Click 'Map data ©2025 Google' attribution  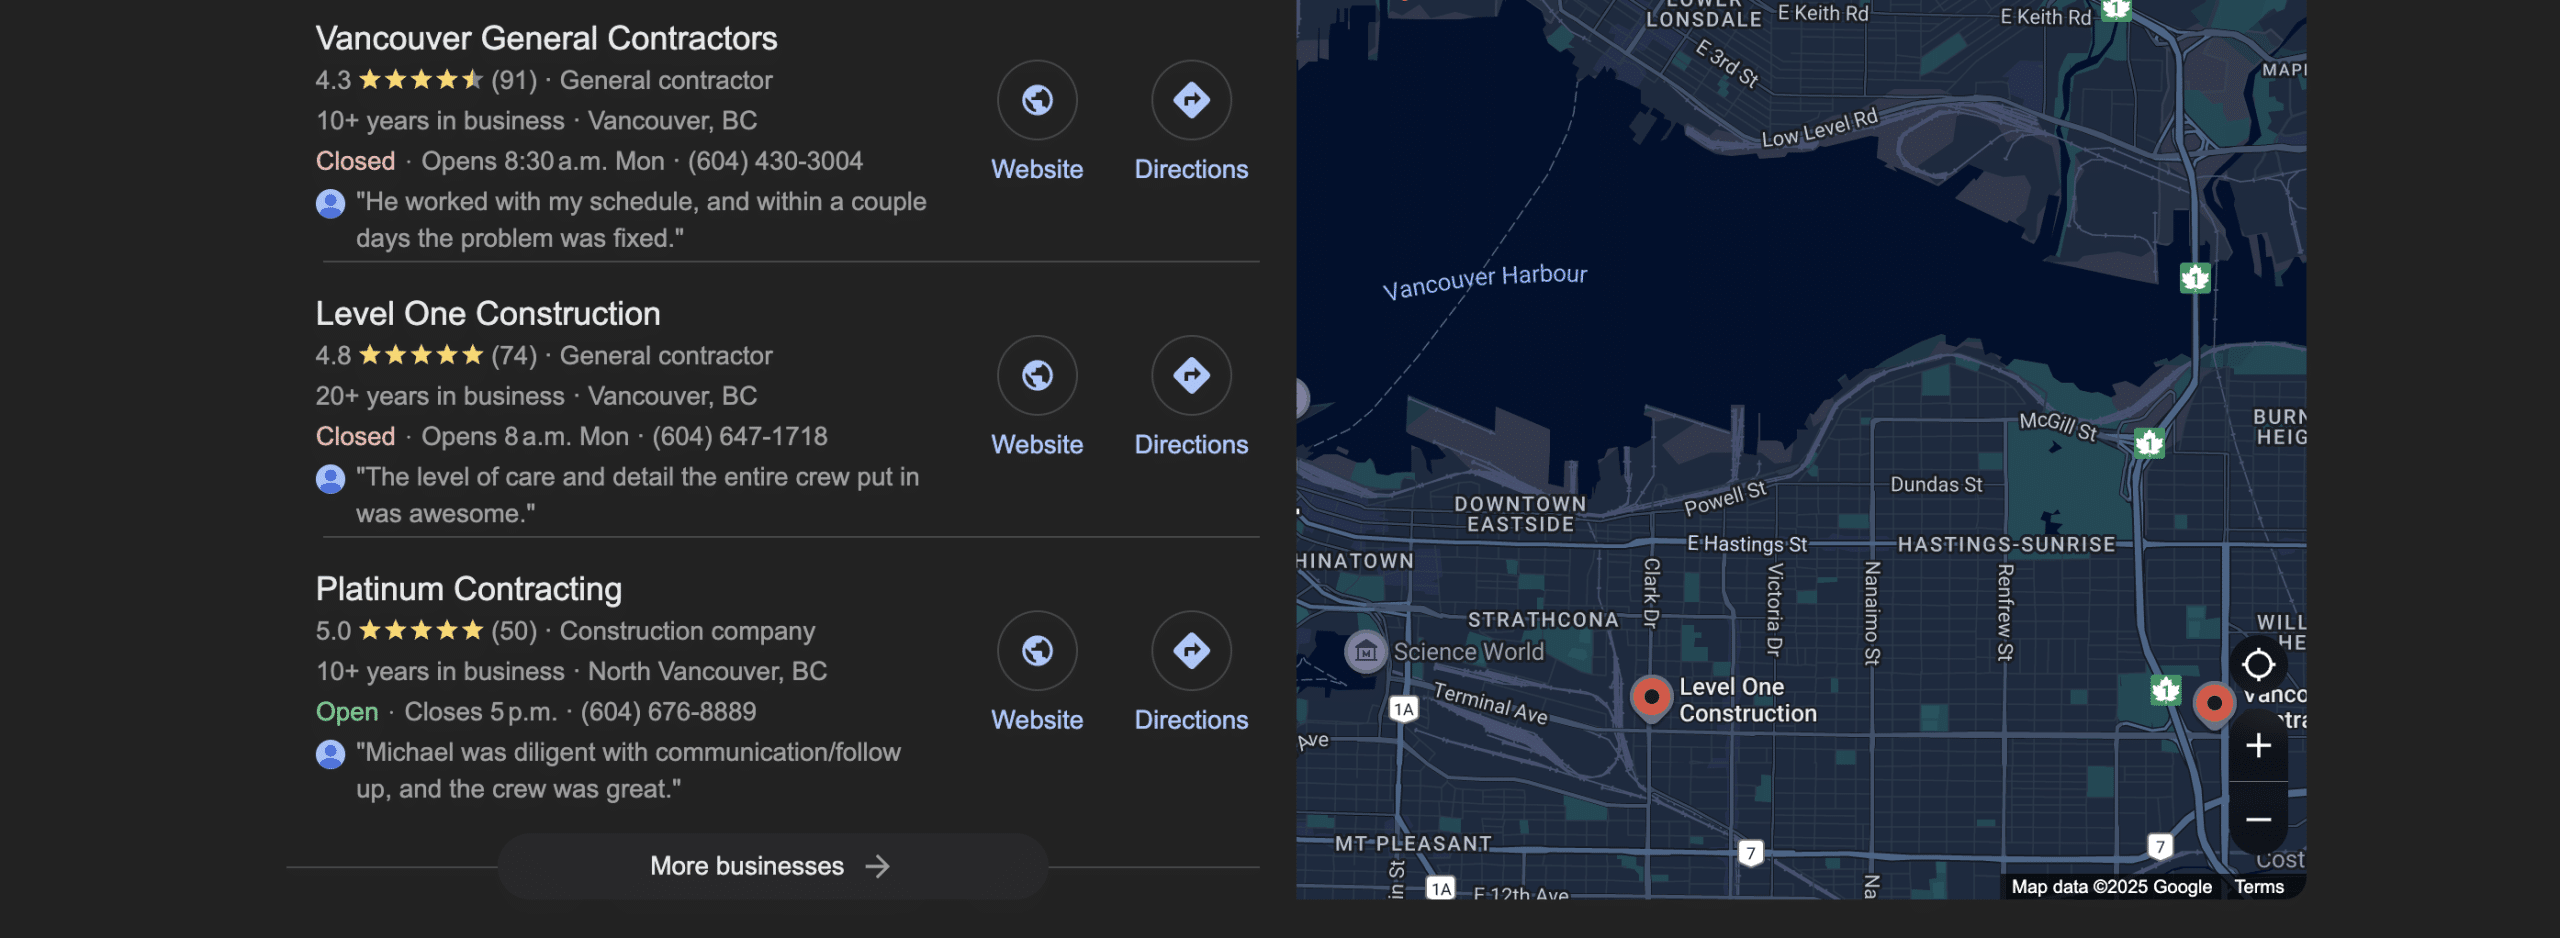click(x=2111, y=887)
